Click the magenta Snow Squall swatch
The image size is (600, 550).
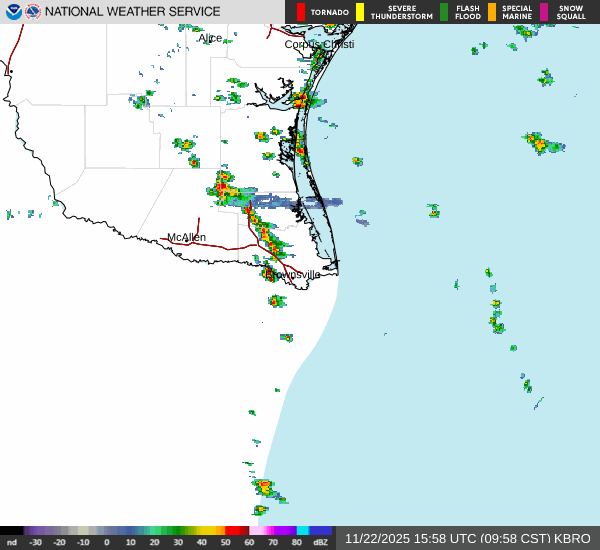point(544,12)
